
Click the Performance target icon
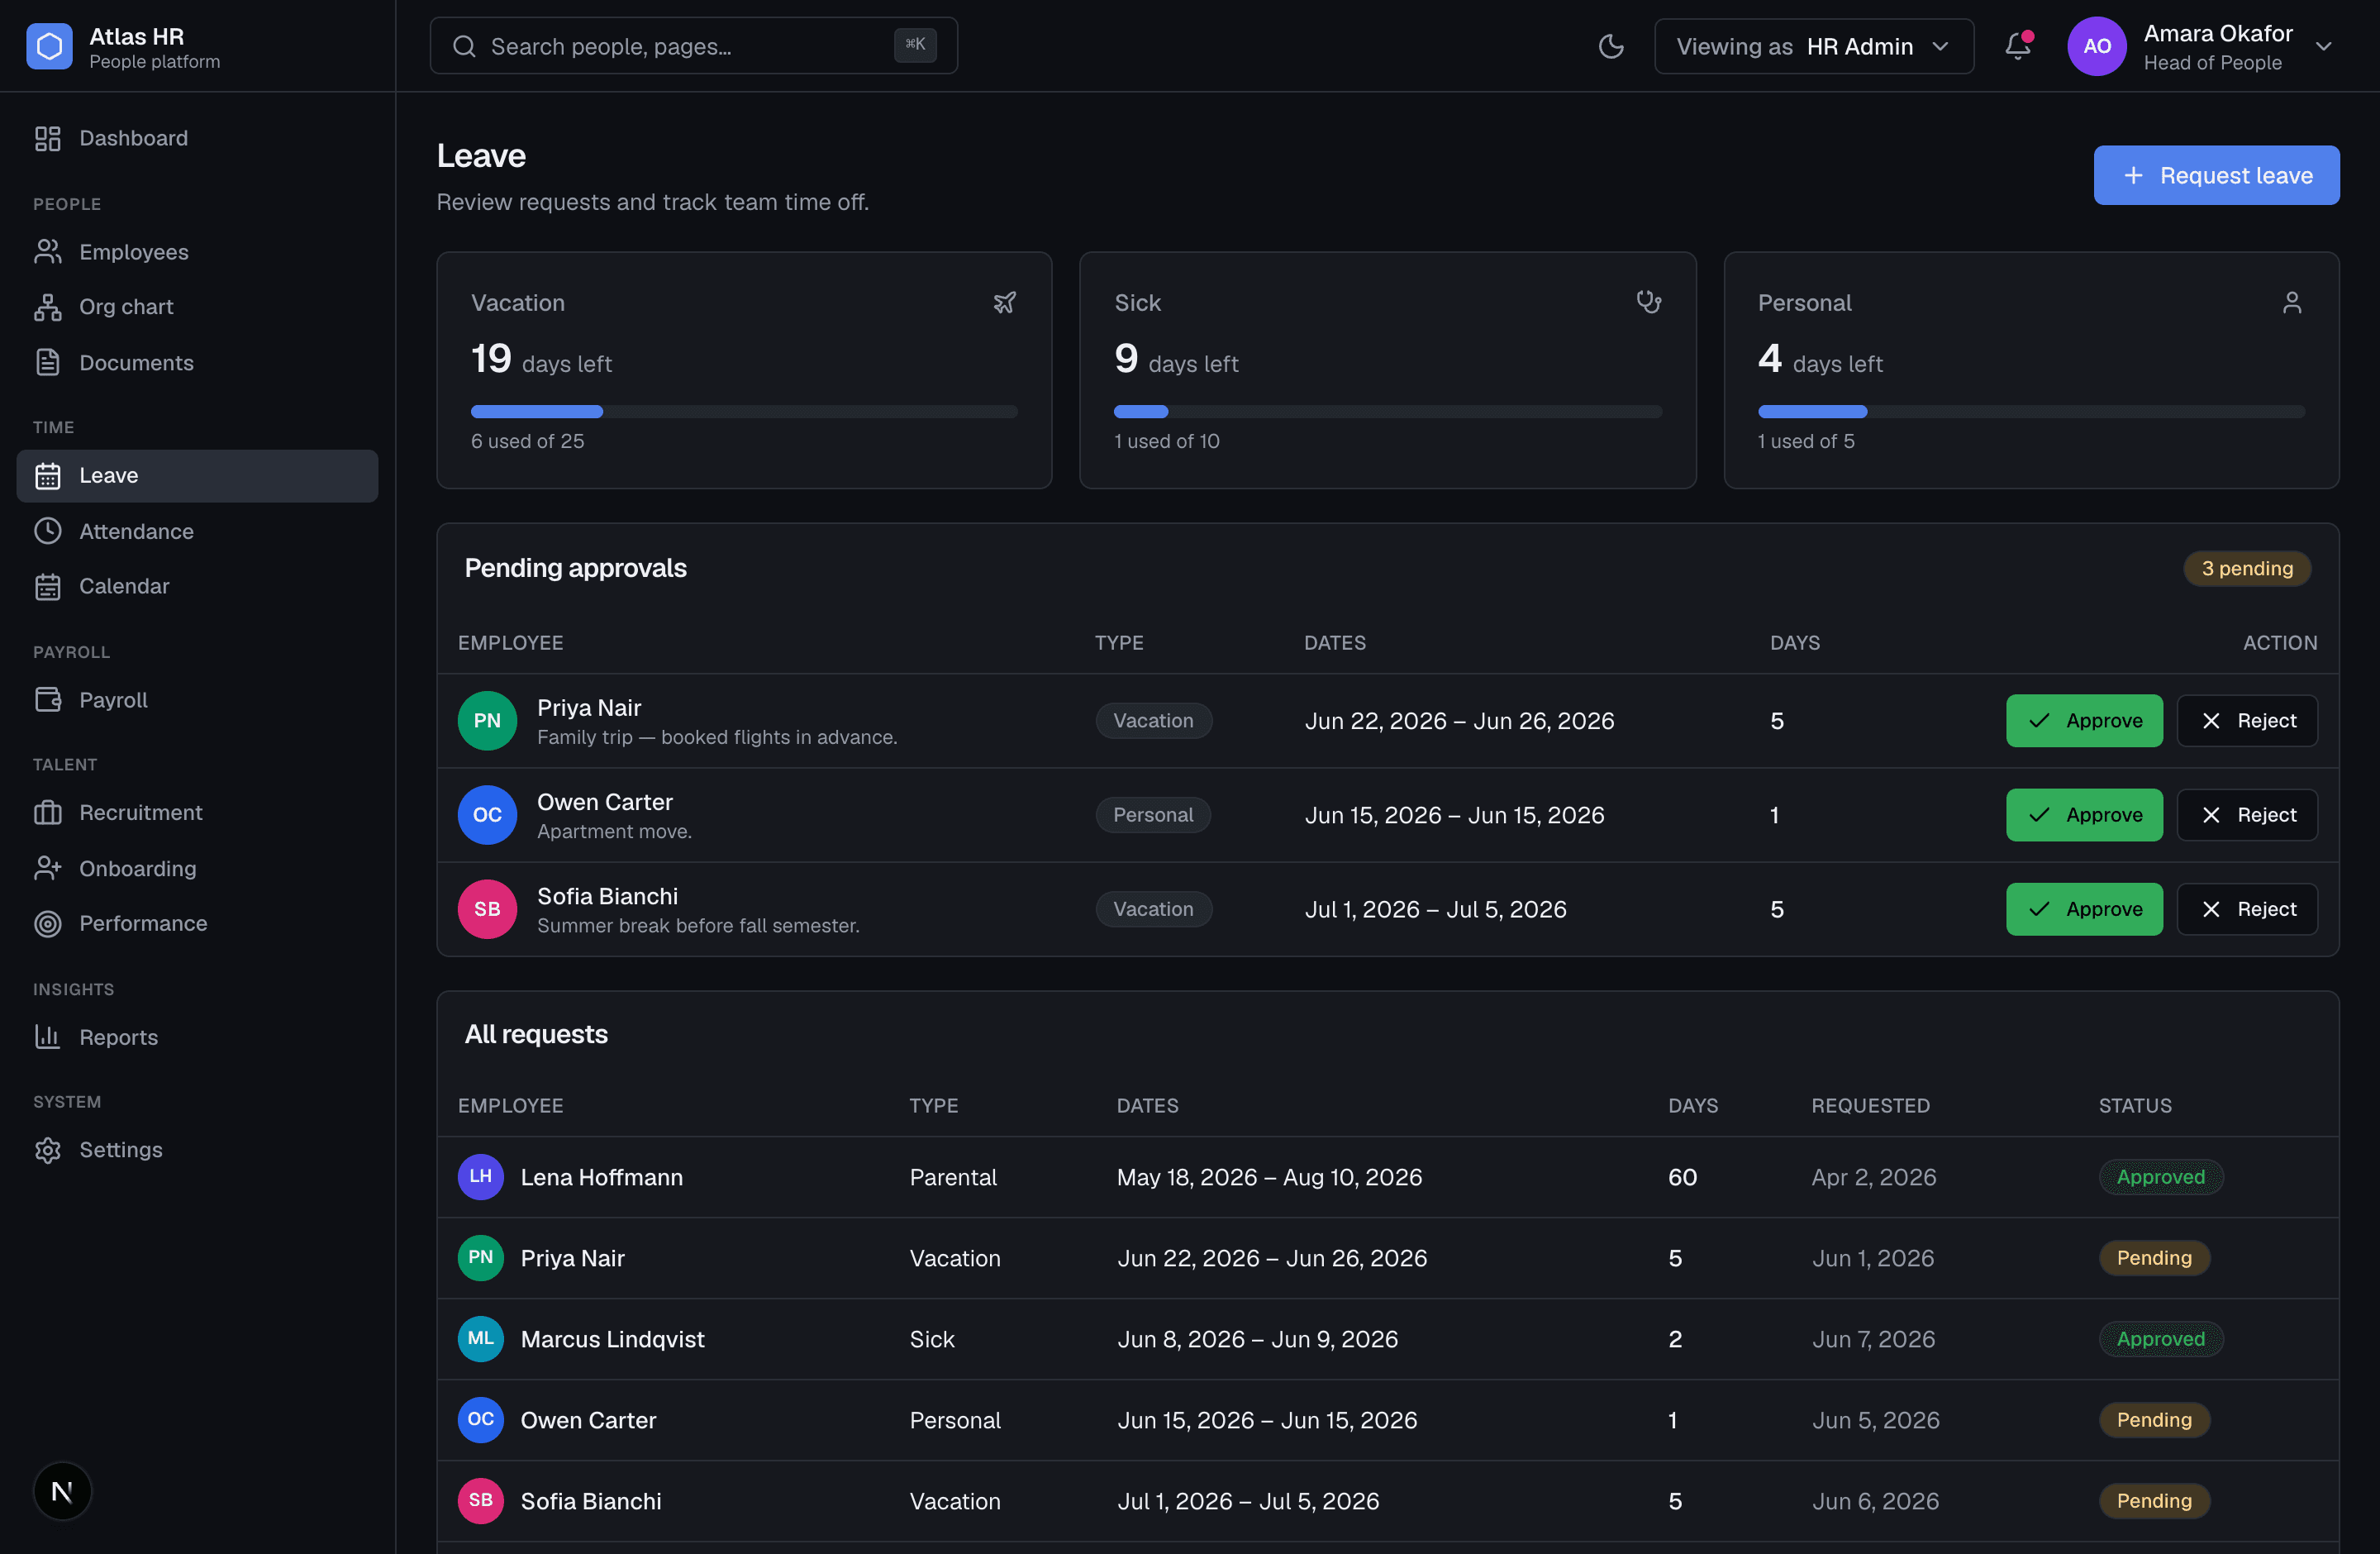click(48, 924)
